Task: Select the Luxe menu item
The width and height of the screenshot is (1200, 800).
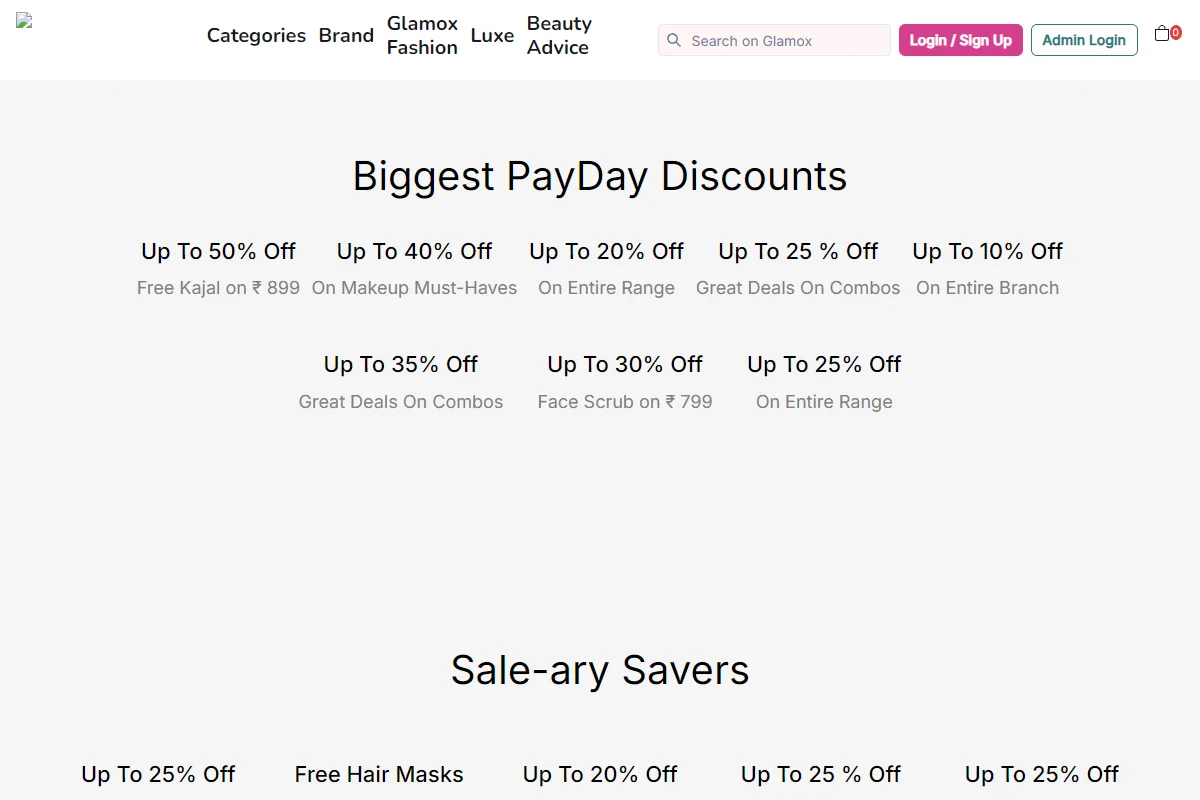Action: tap(492, 35)
